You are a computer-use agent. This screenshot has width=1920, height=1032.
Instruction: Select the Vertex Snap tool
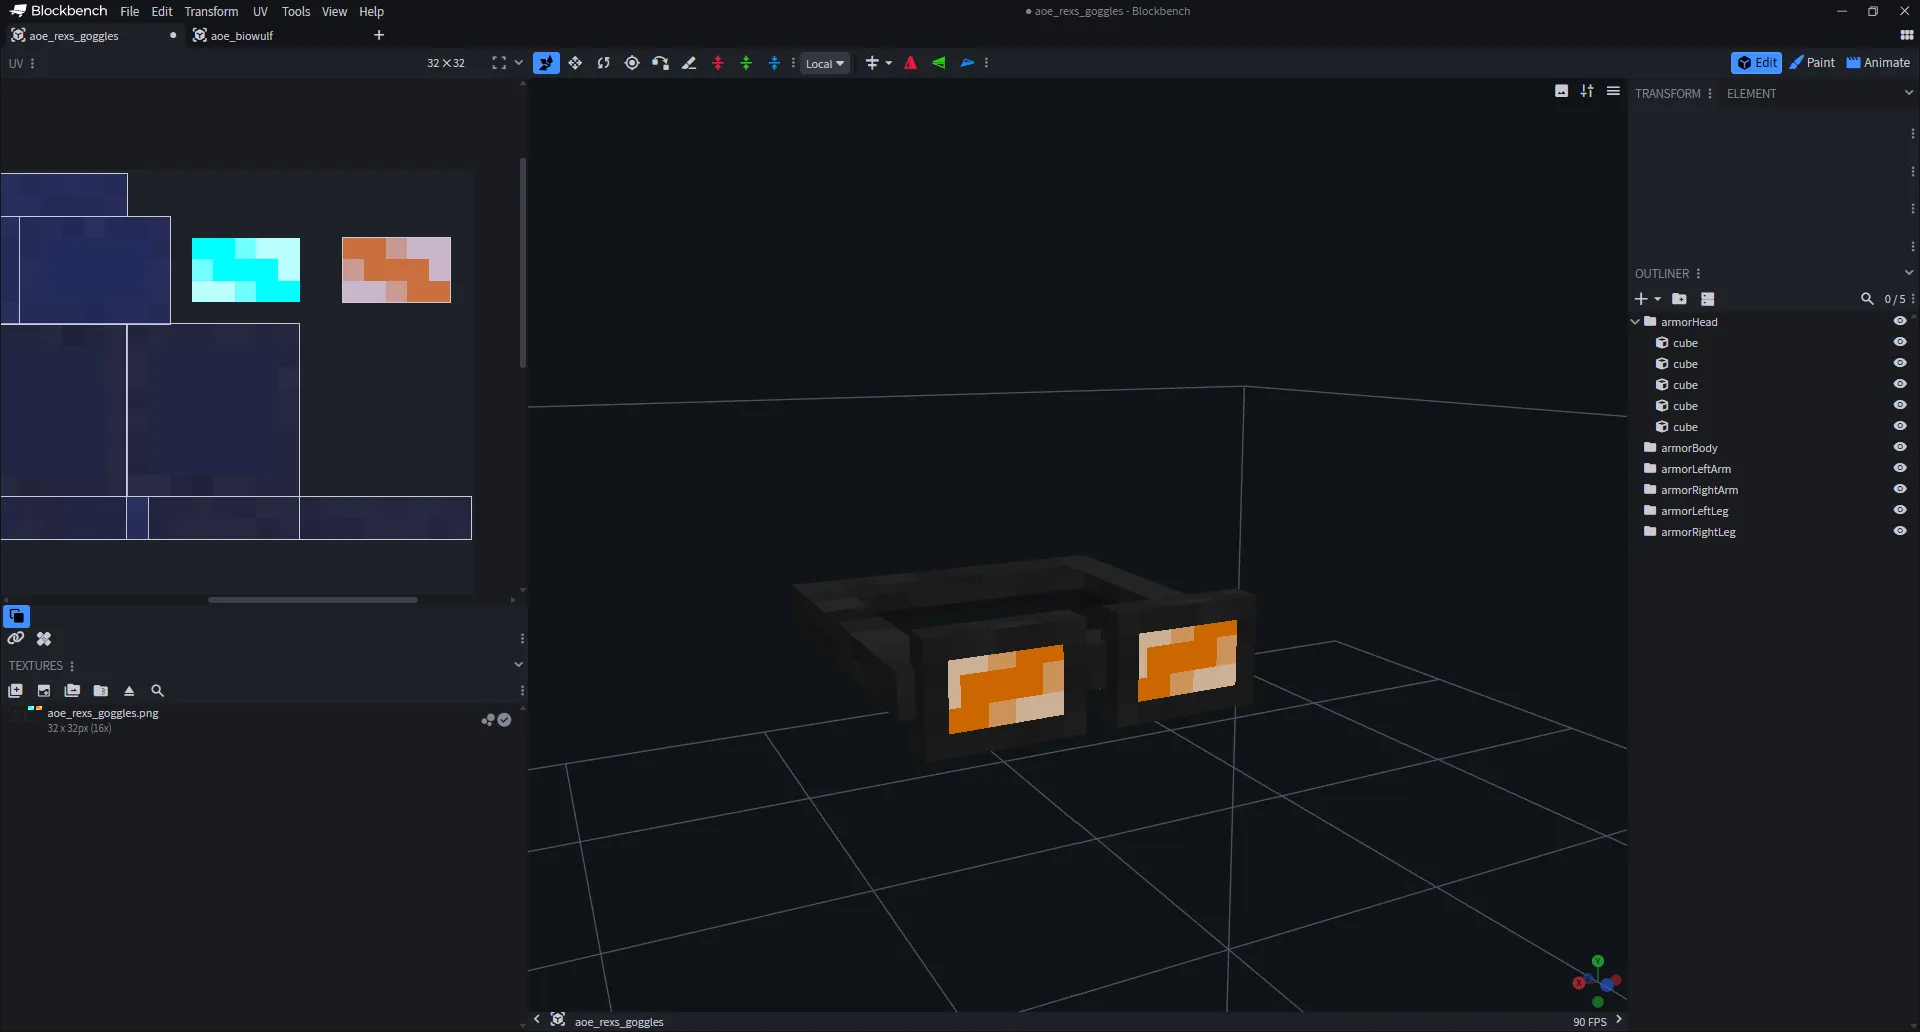(x=660, y=63)
